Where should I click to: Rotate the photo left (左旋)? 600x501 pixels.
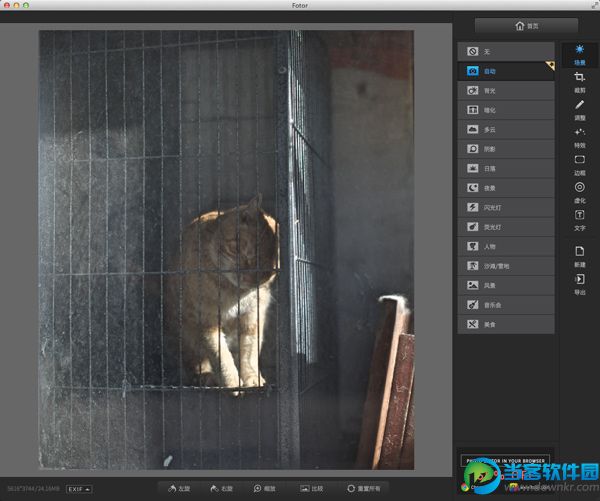(179, 489)
